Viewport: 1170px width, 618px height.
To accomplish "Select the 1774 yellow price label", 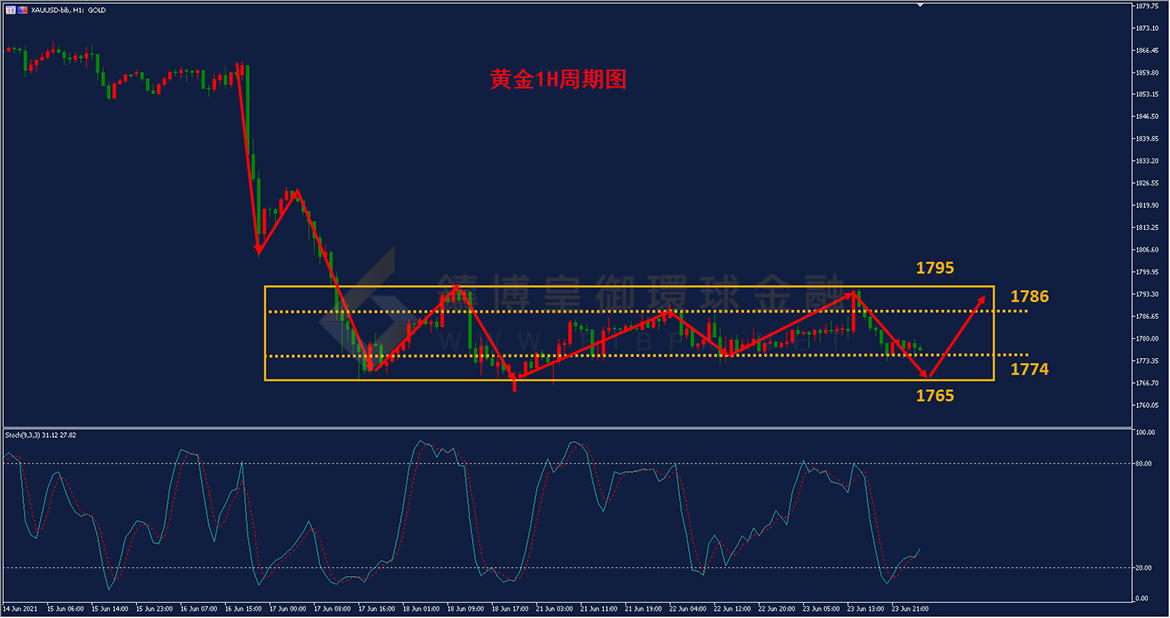I will click(x=1030, y=369).
